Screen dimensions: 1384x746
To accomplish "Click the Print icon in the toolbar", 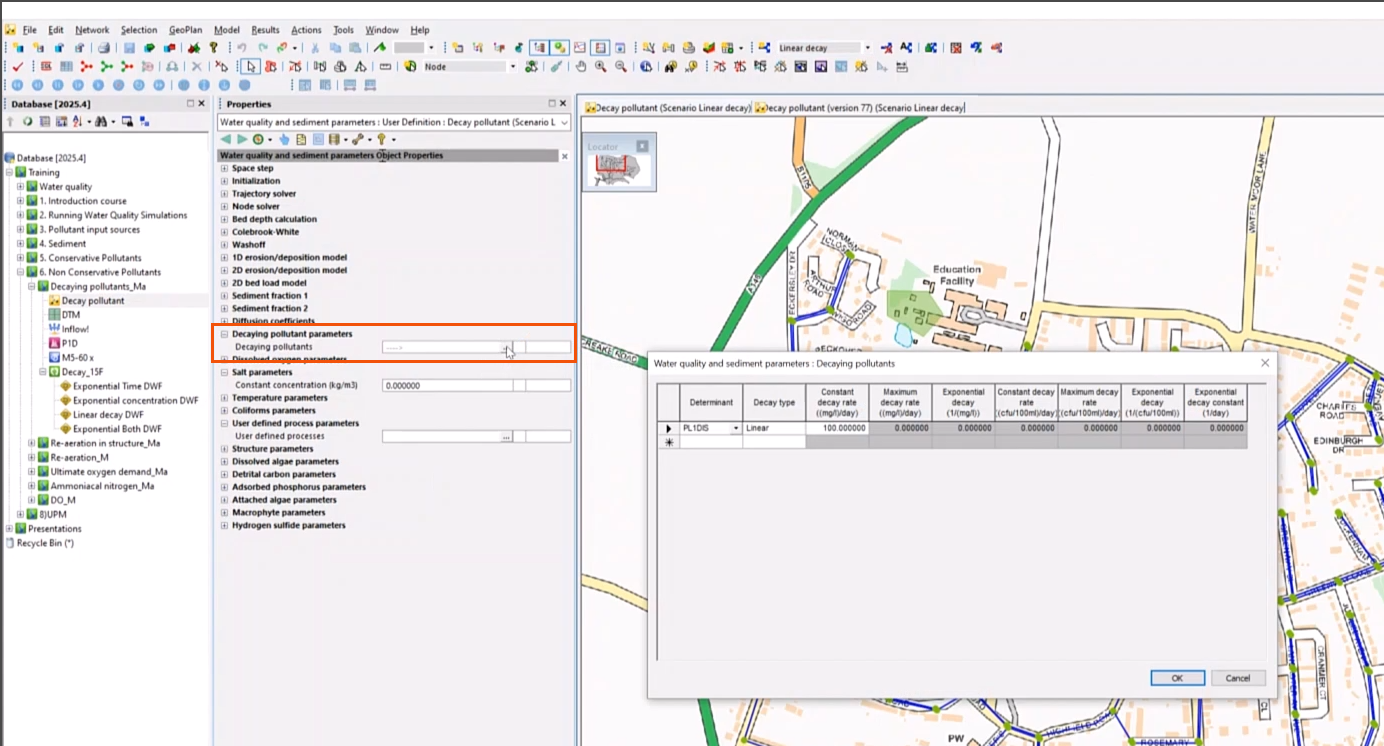I will 104,47.
